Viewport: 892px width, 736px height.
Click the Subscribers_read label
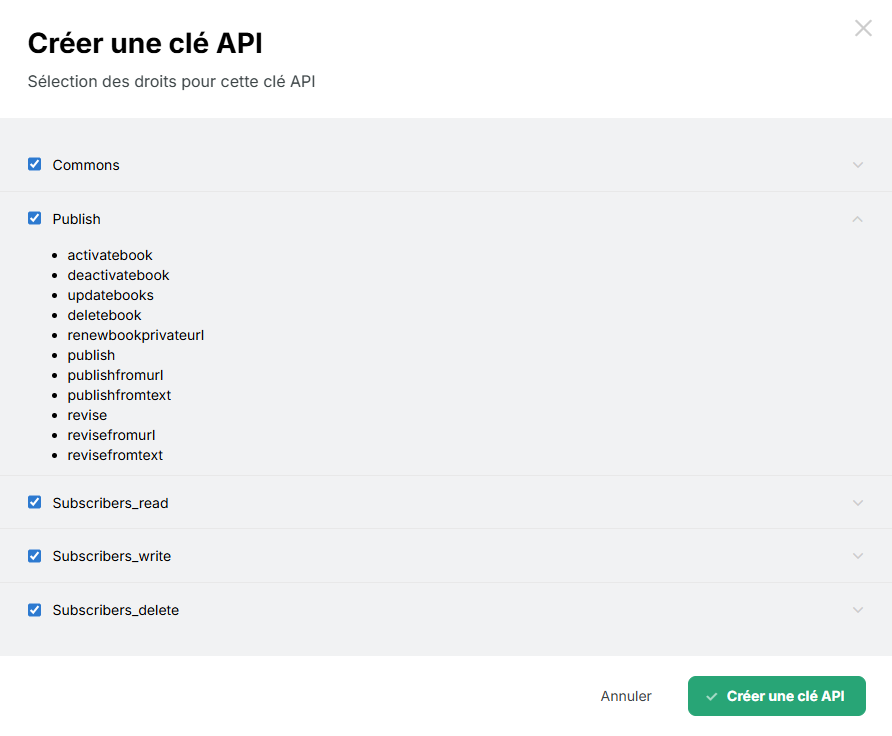click(110, 503)
